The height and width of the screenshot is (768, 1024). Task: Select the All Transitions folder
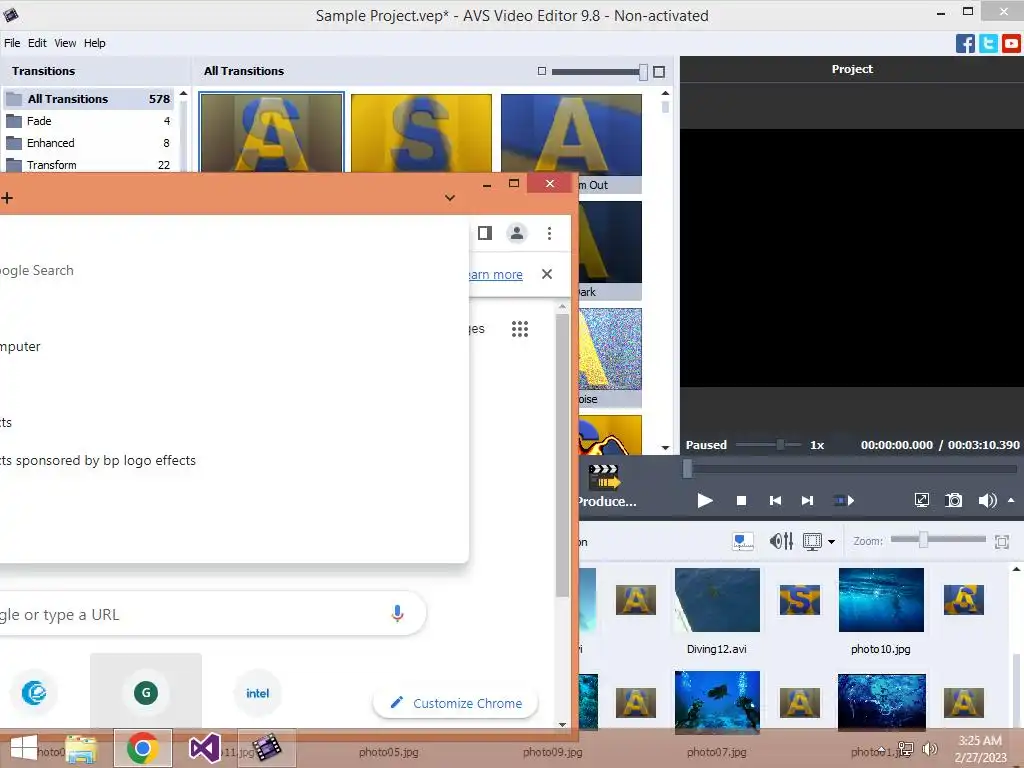pyautogui.click(x=89, y=99)
